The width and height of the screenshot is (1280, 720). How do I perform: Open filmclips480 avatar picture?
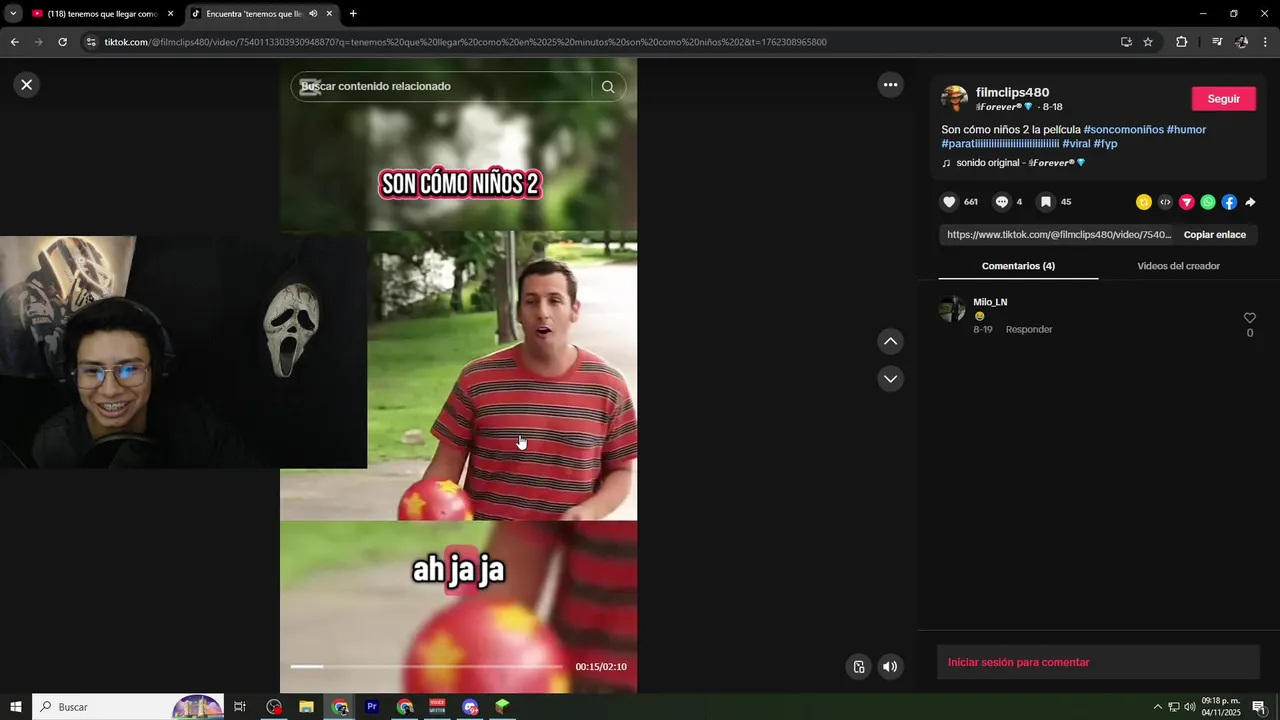point(954,98)
